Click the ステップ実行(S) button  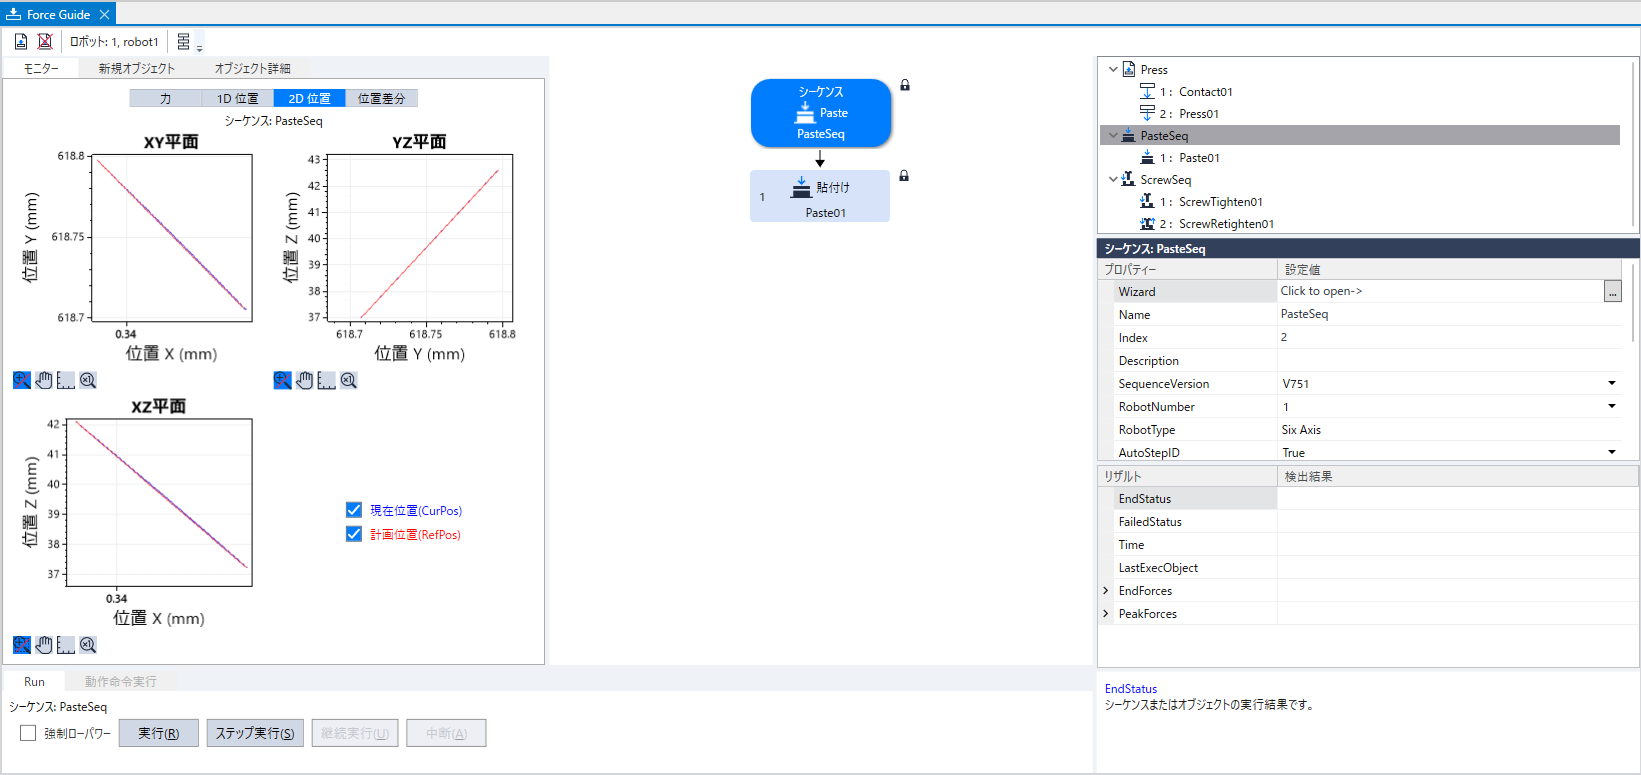click(255, 733)
